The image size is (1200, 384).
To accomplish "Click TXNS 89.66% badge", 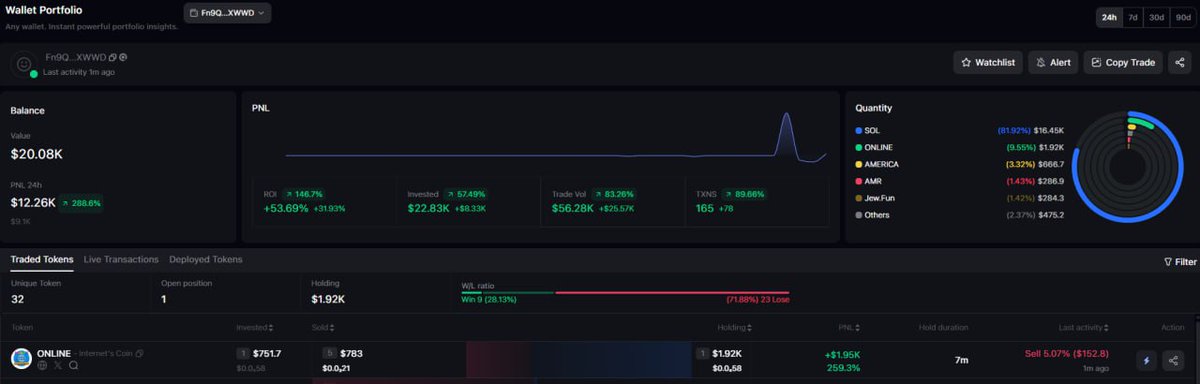I will point(744,194).
